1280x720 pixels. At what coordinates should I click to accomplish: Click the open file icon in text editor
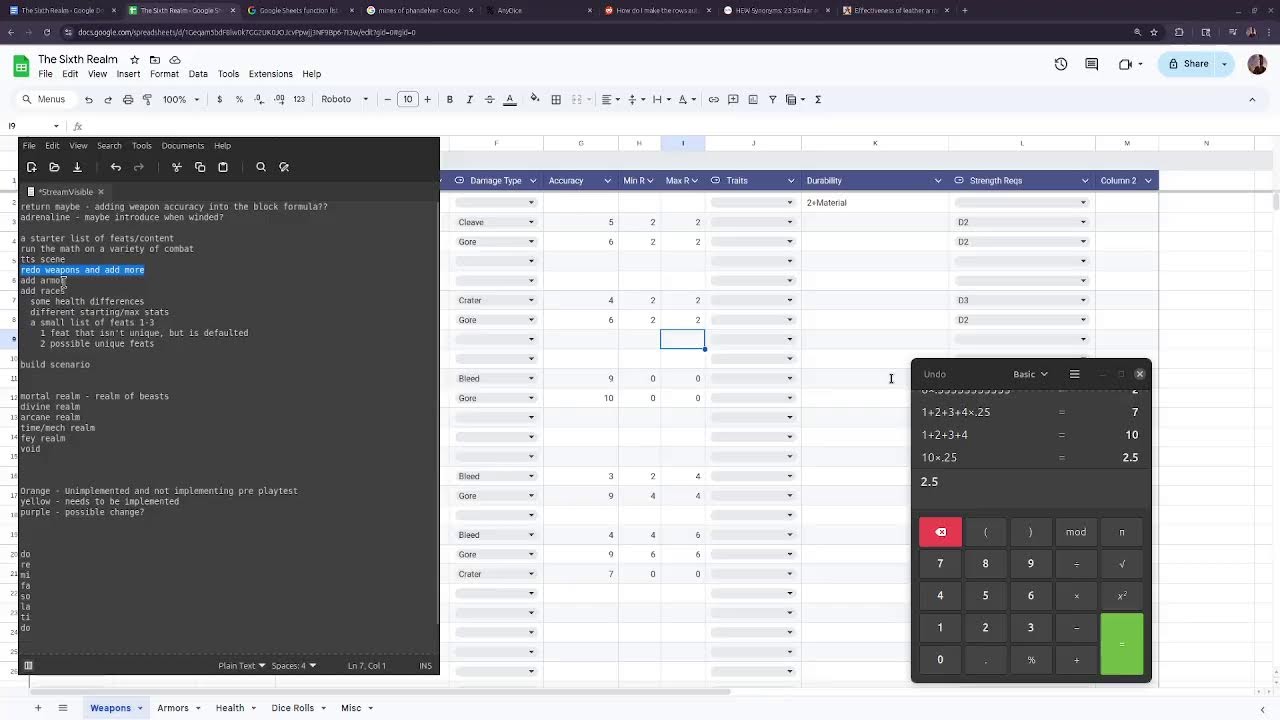pos(54,167)
